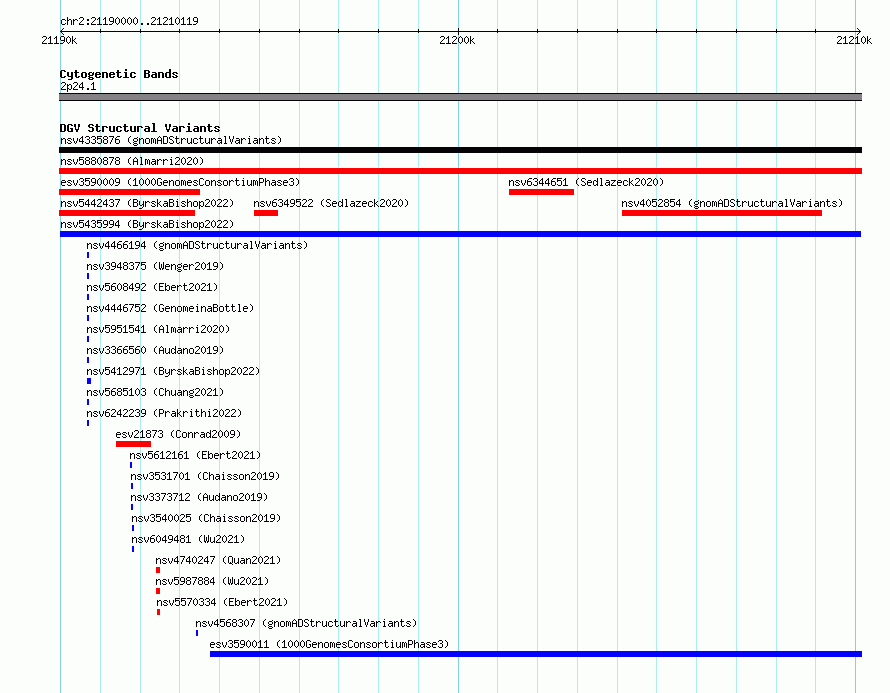Open nsv5442437 (ByrskaBishop2022) label
Viewport: 890px width, 693px height.
click(x=147, y=203)
